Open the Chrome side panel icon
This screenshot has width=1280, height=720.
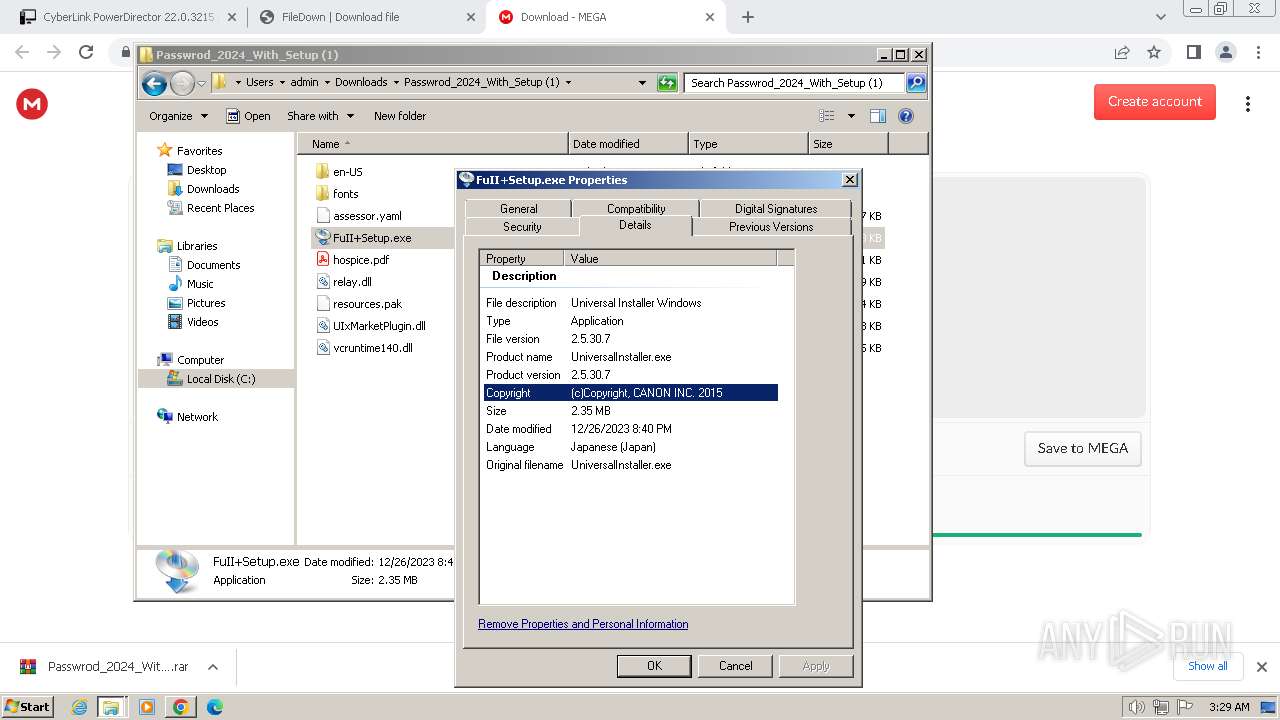point(1193,52)
